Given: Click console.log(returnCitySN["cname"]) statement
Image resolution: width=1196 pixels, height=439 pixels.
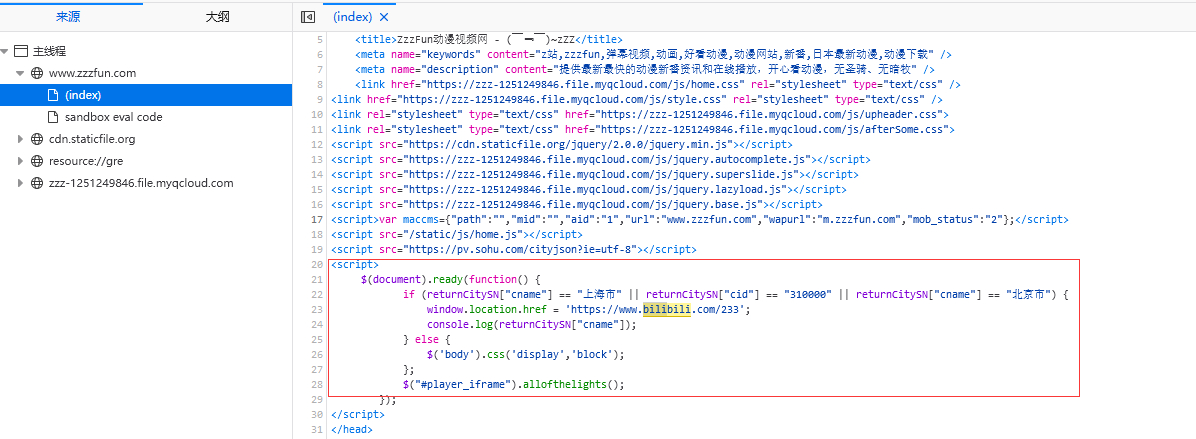Looking at the screenshot, I should pos(532,325).
